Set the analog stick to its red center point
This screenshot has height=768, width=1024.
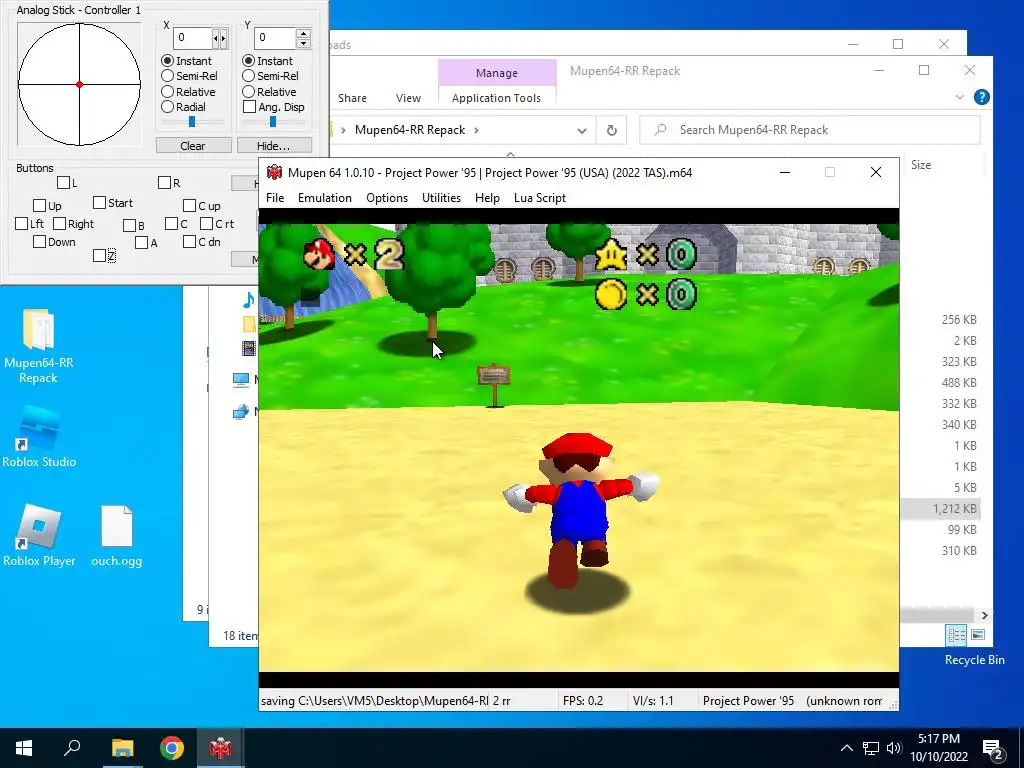click(79, 84)
